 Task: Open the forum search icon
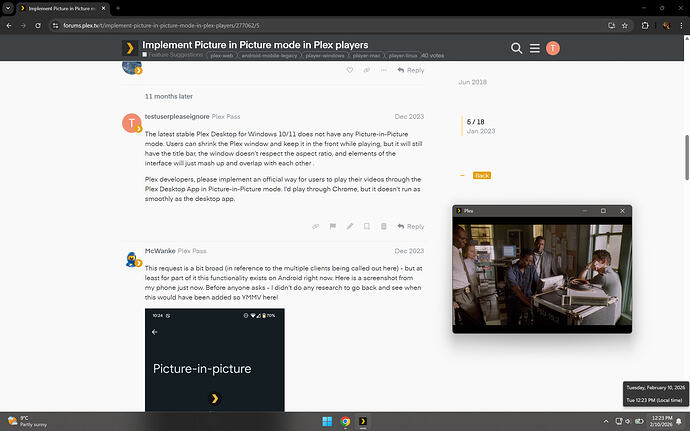[516, 48]
